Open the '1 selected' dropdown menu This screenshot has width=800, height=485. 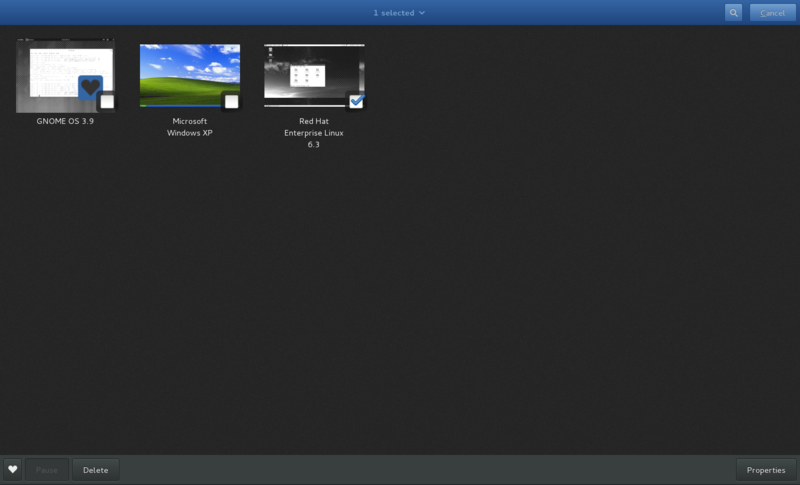click(398, 13)
